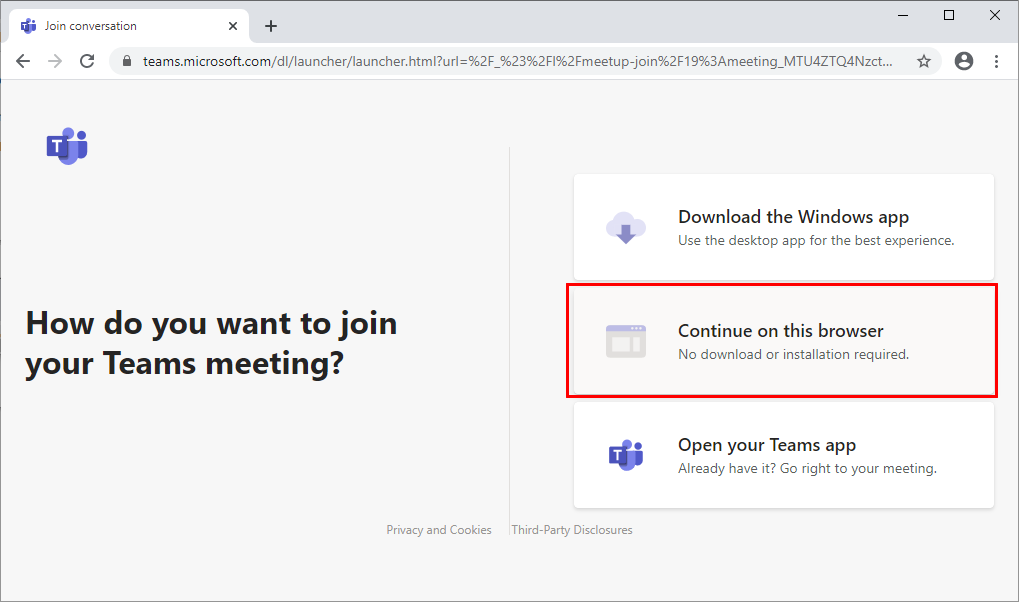This screenshot has width=1019, height=602.
Task: Select the Join conversation tab
Action: (129, 26)
